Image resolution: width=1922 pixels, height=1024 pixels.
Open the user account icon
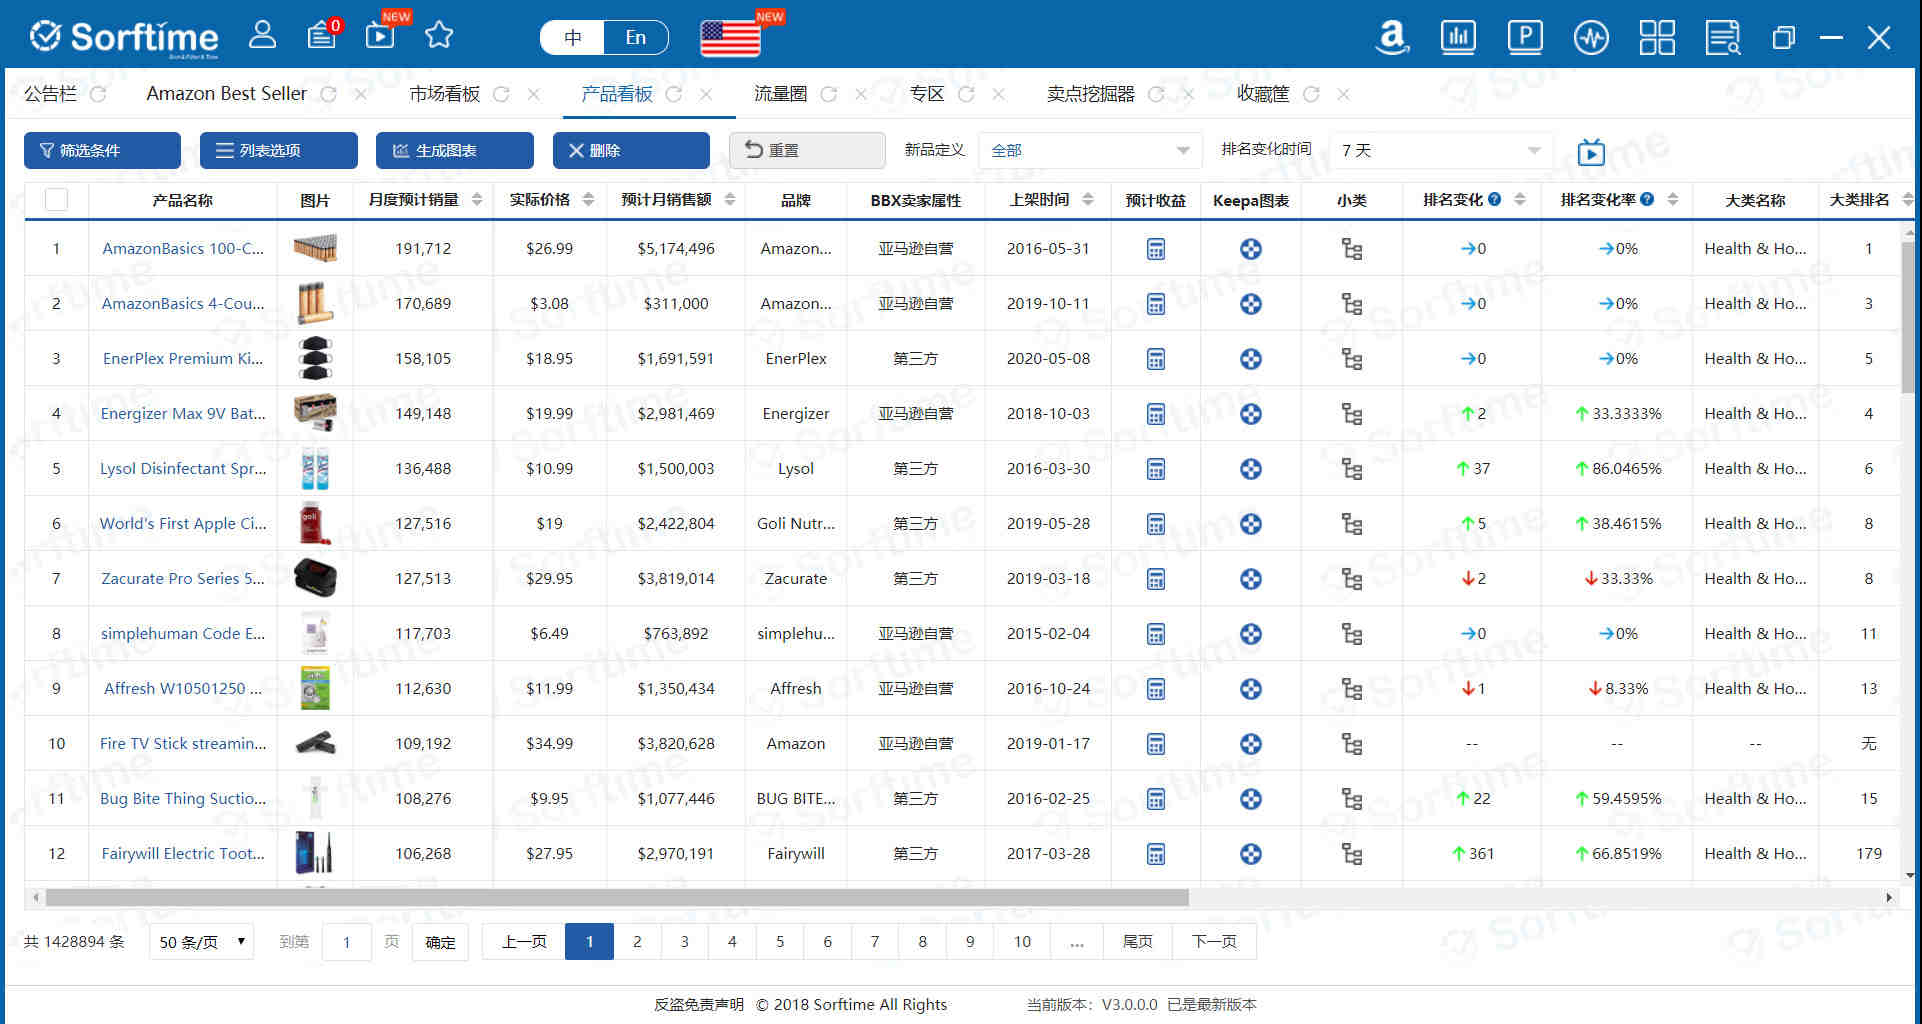coord(262,36)
